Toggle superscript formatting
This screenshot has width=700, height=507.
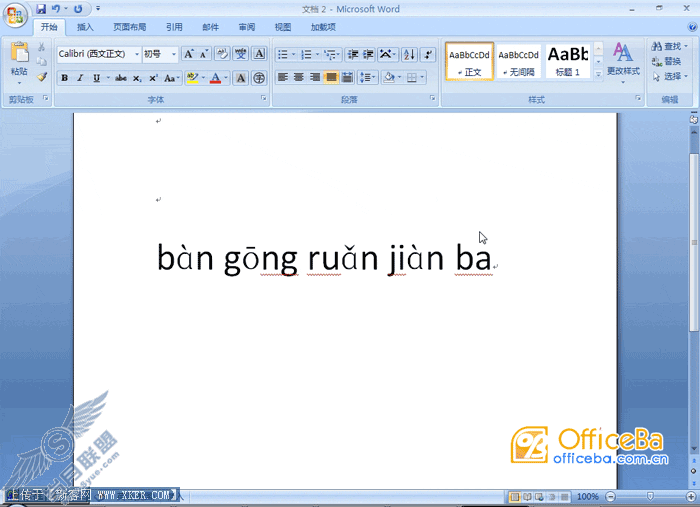153,78
